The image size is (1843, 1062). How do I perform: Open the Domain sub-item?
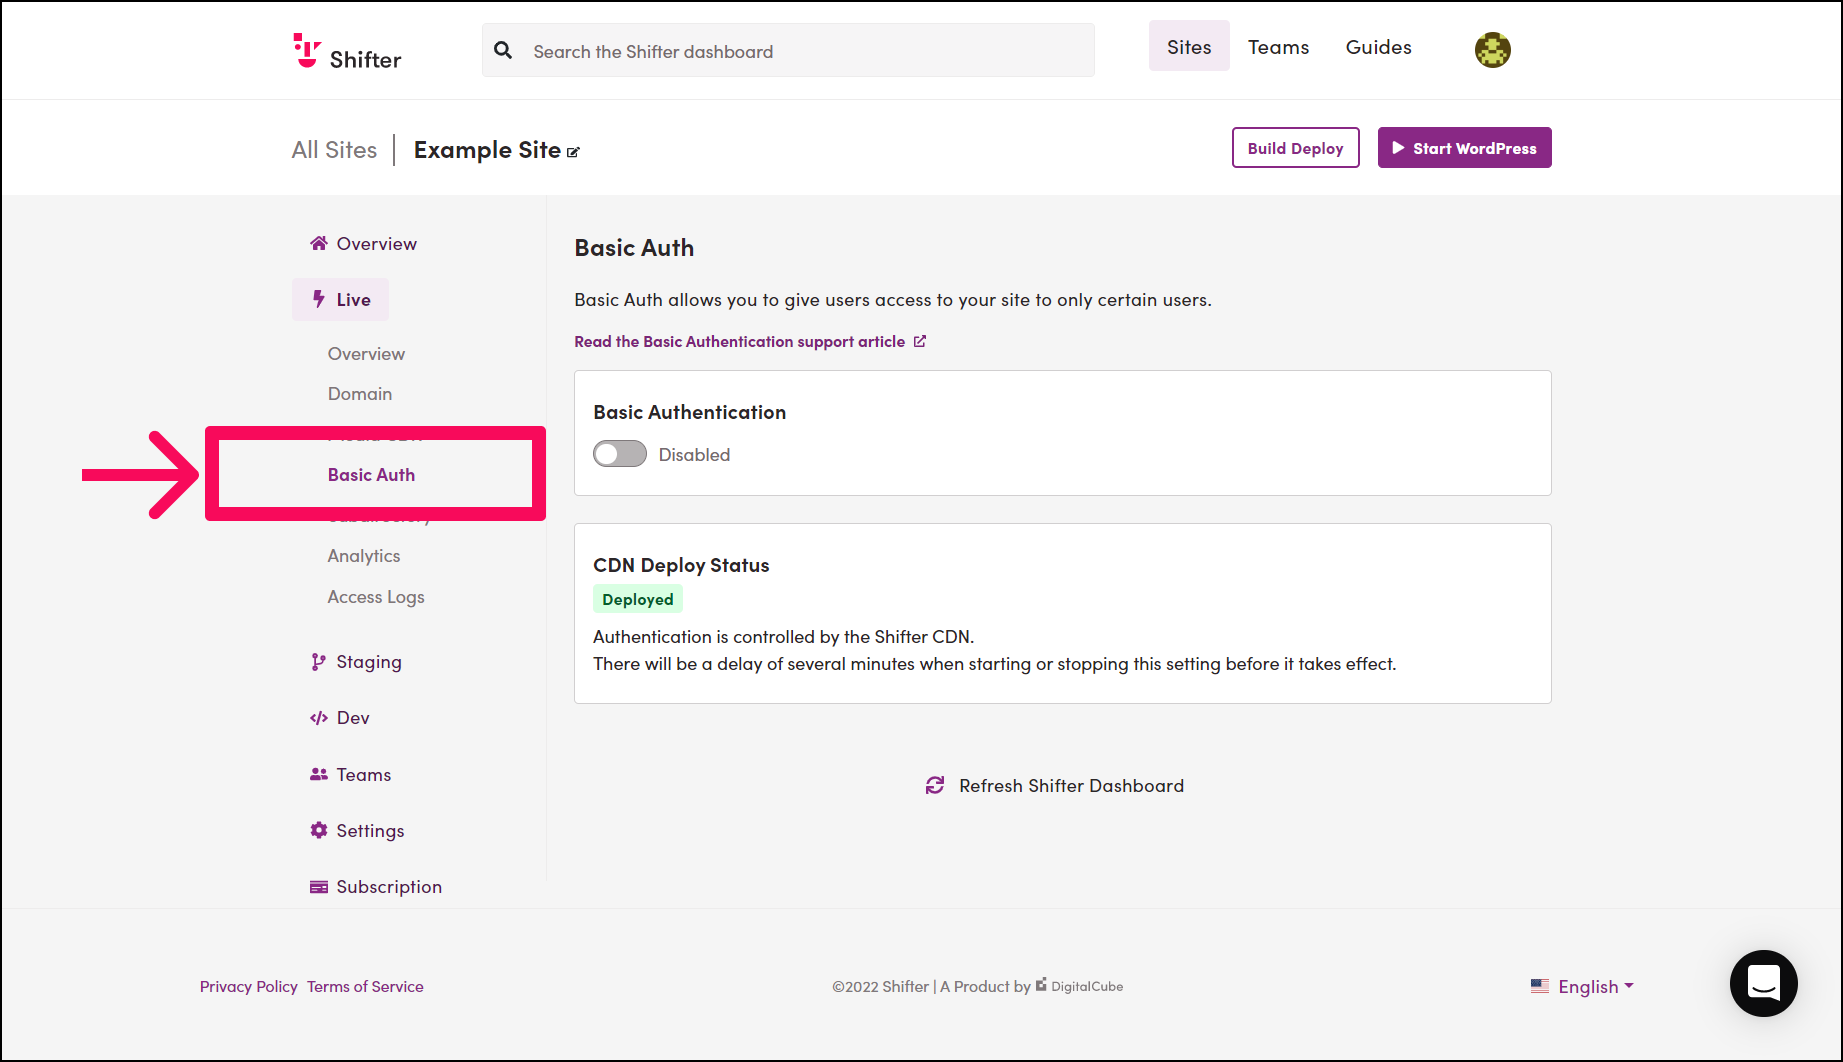coord(360,394)
